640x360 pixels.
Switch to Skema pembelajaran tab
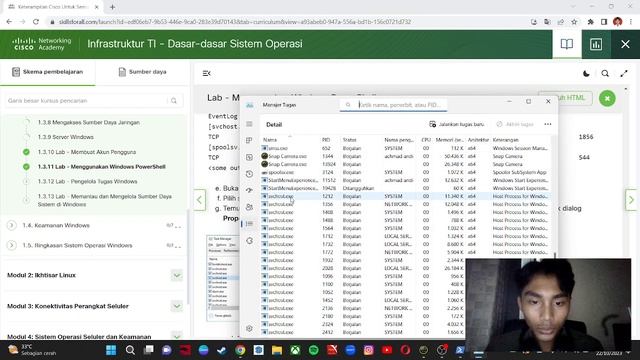tap(48, 72)
